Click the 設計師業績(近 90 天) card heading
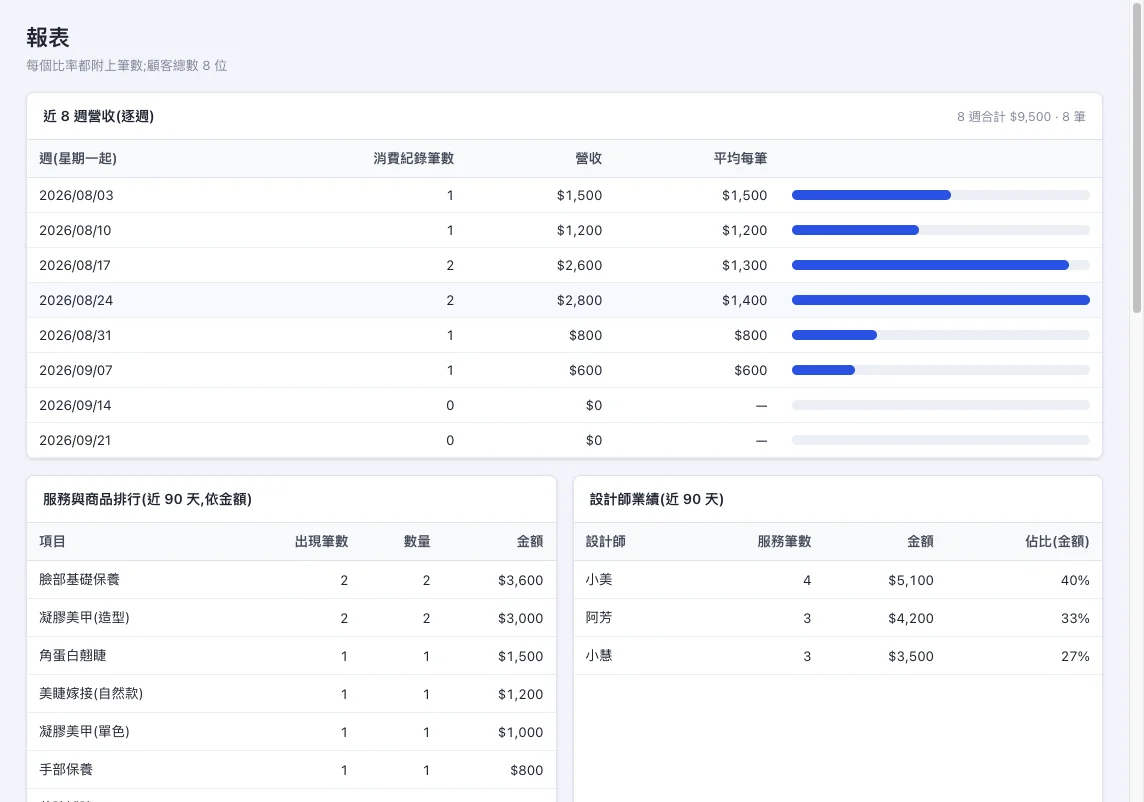Screen dimensions: 1144x802 657,499
